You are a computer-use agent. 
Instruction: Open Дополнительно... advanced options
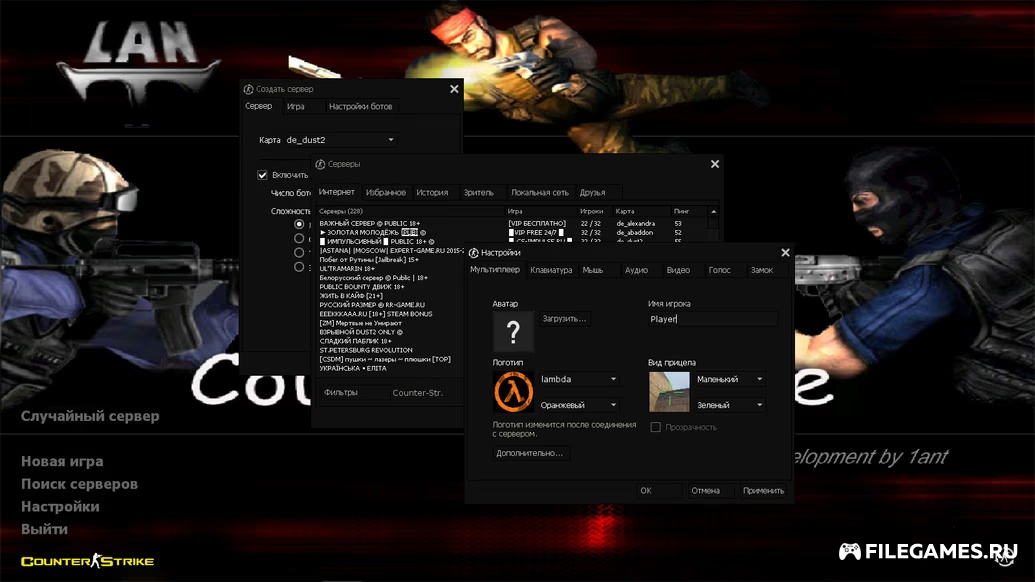(530, 453)
